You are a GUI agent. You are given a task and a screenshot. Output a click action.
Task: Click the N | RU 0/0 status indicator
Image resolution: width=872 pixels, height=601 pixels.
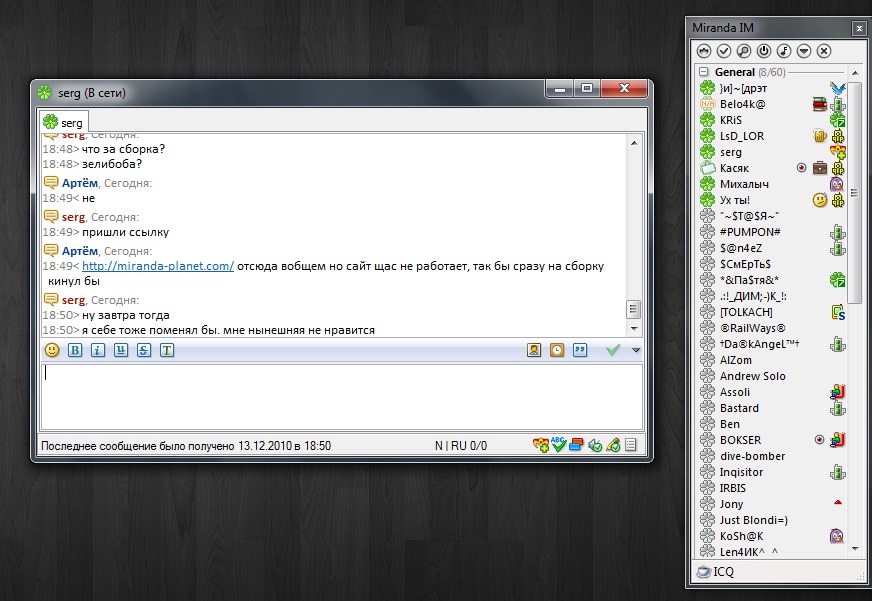[460, 446]
